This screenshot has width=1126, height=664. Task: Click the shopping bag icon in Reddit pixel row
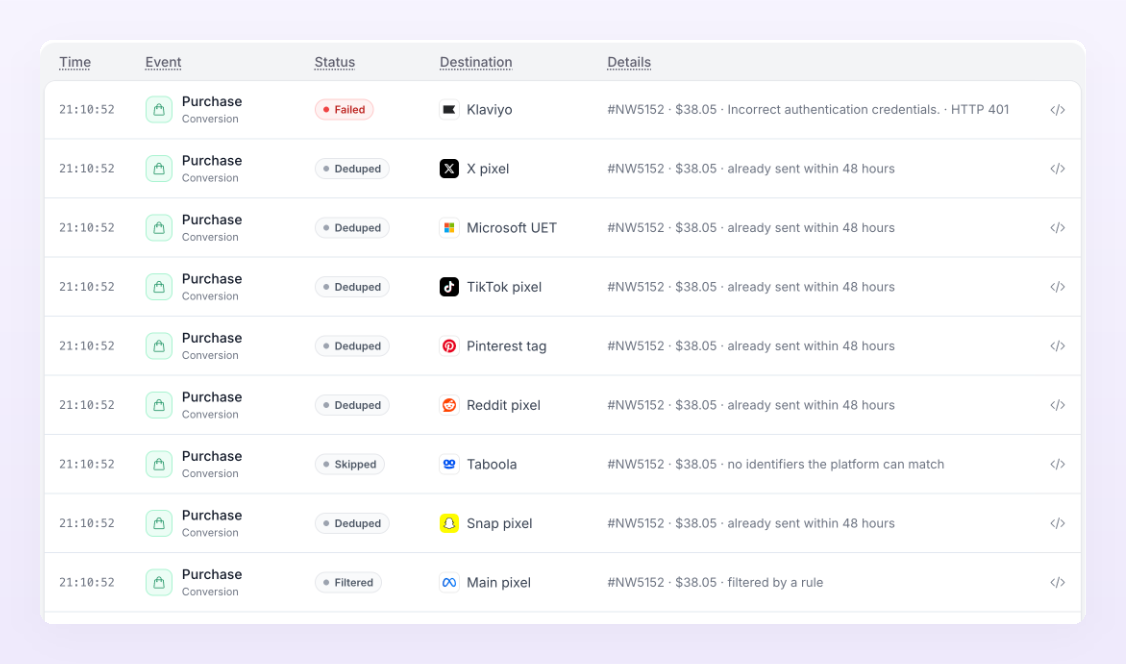click(x=159, y=405)
